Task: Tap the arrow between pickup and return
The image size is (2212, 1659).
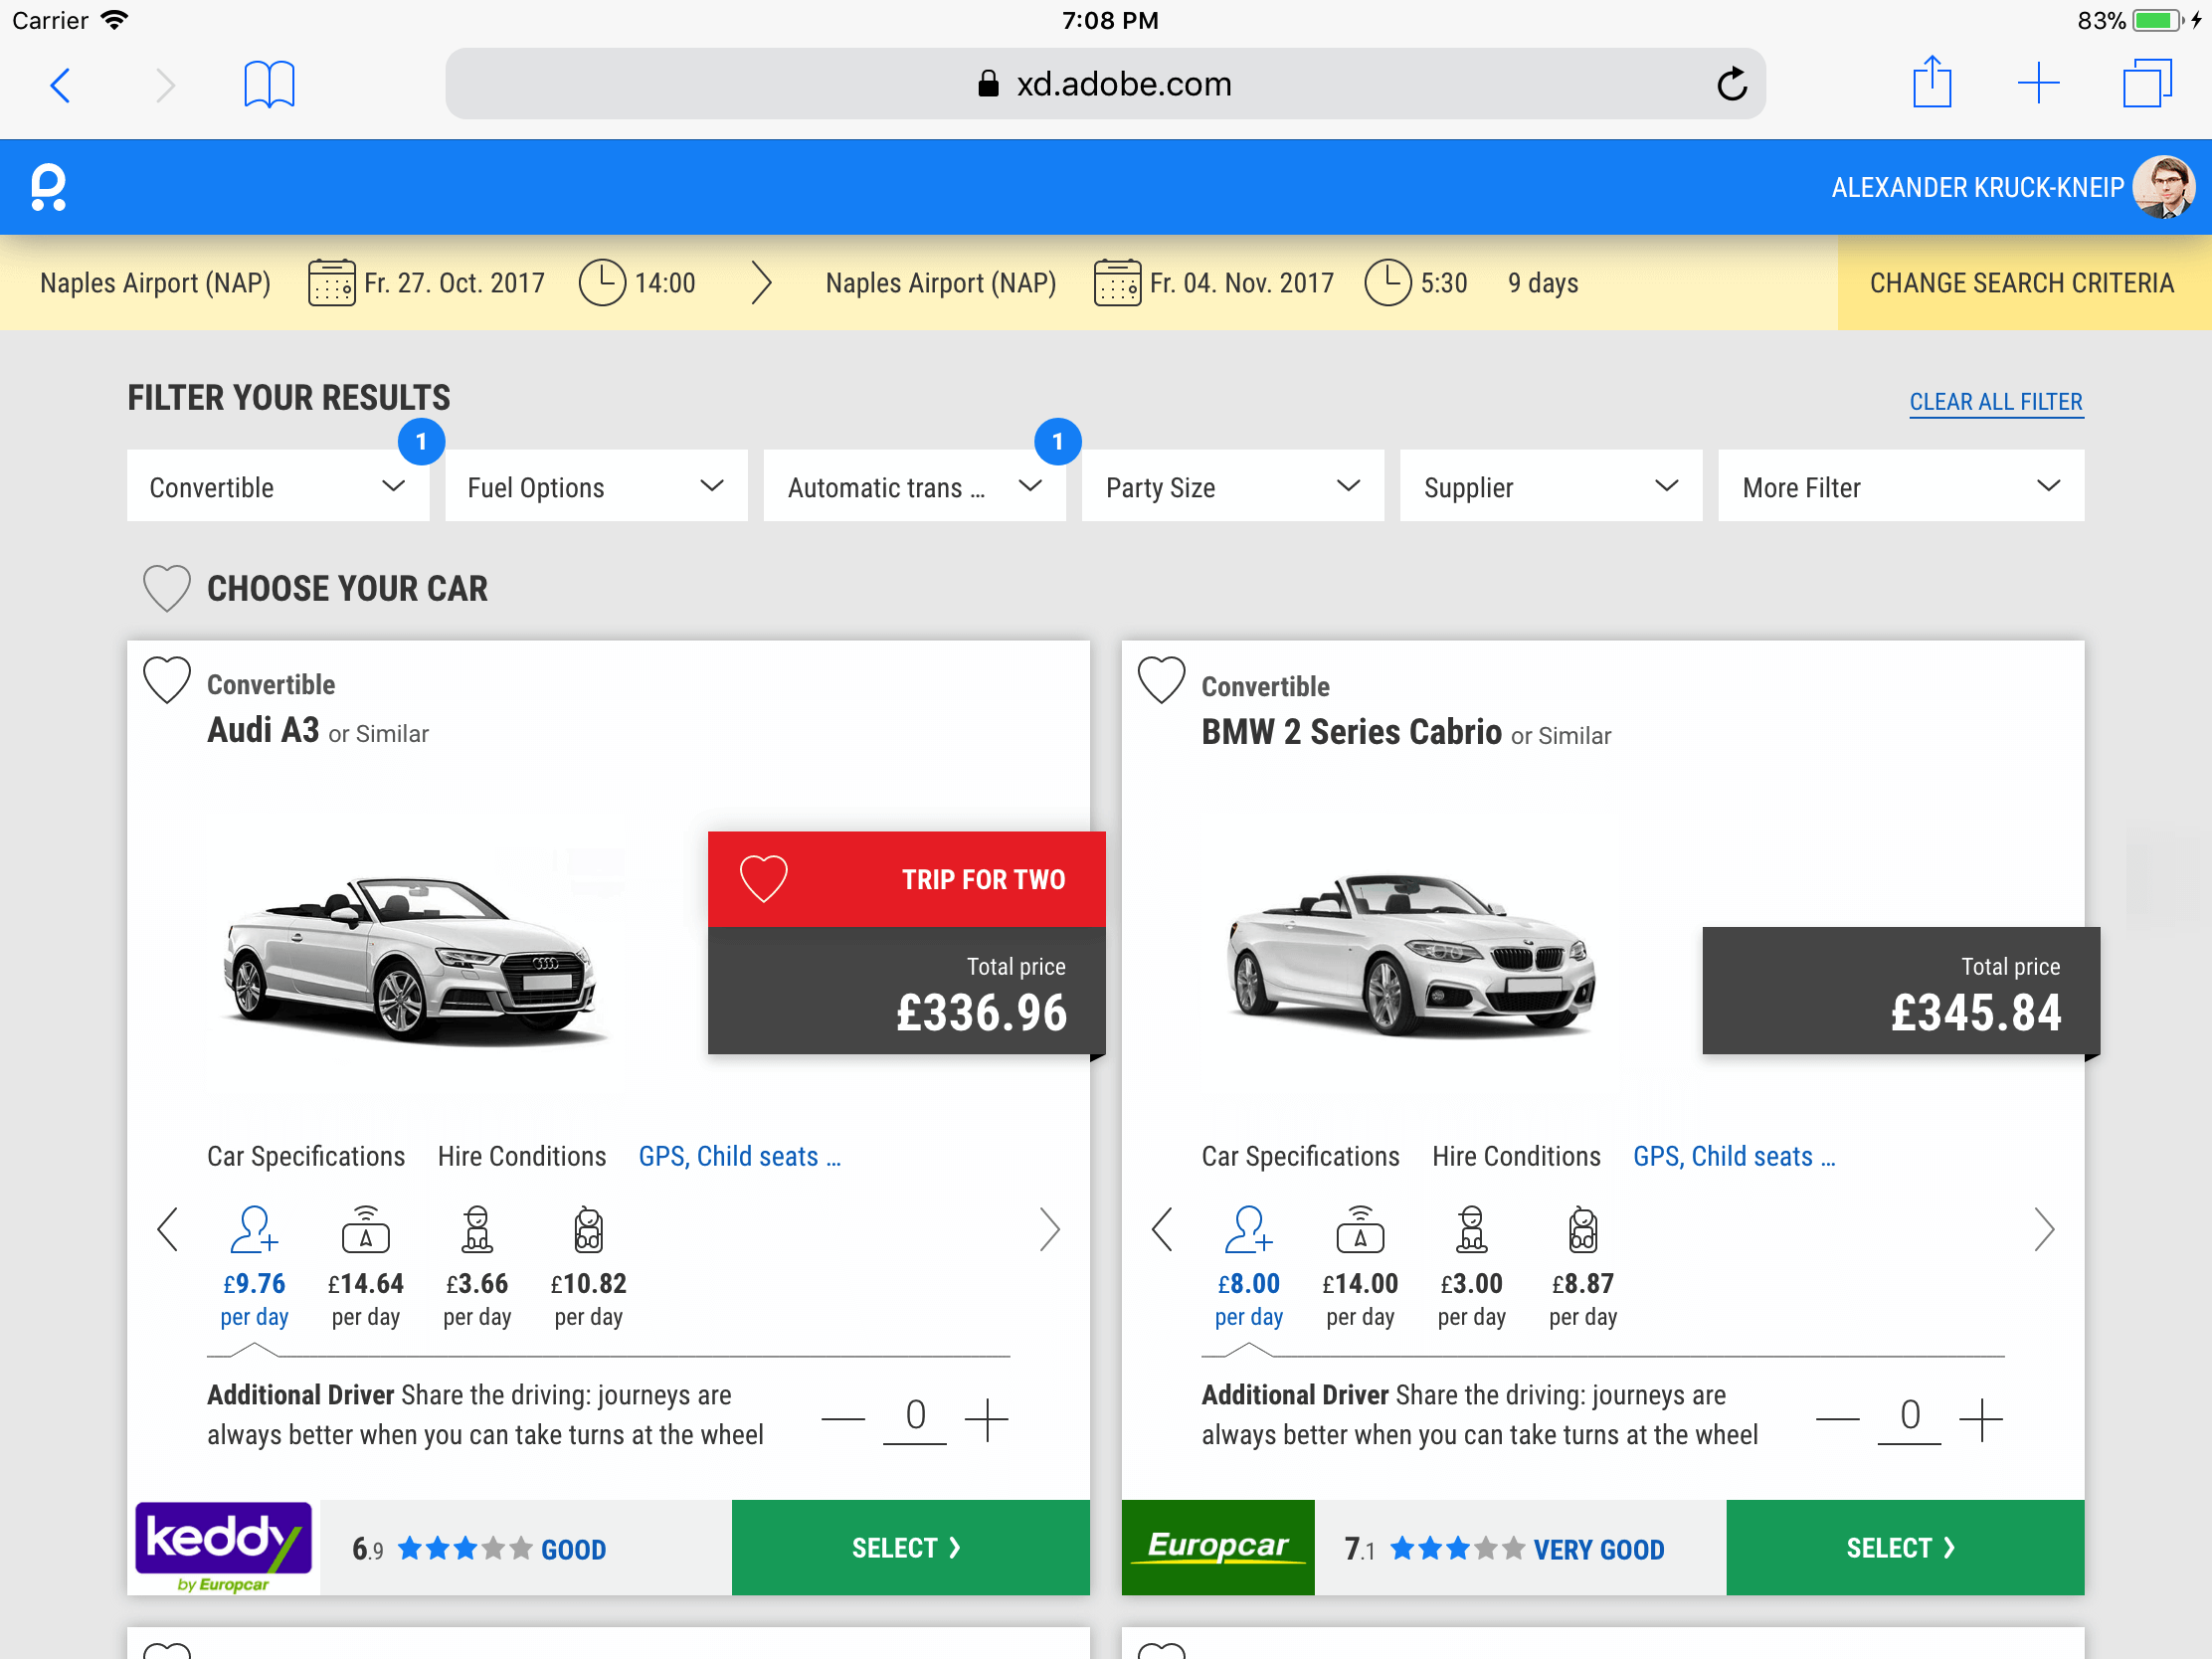Action: point(761,283)
